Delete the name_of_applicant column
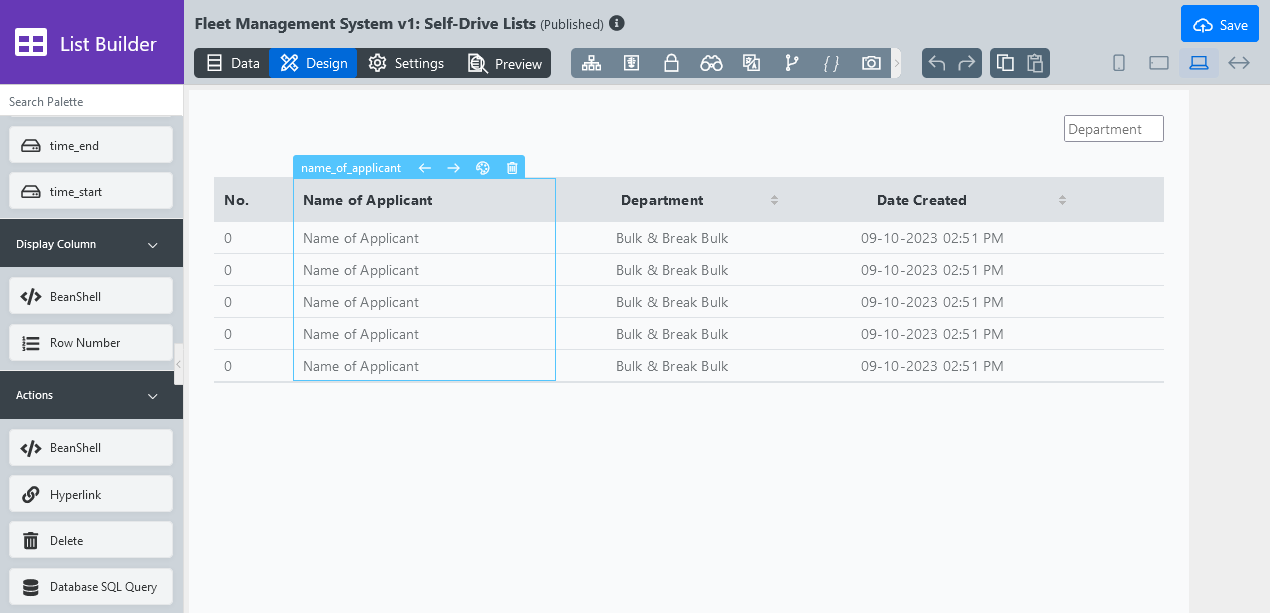Viewport: 1270px width, 613px height. pos(512,168)
